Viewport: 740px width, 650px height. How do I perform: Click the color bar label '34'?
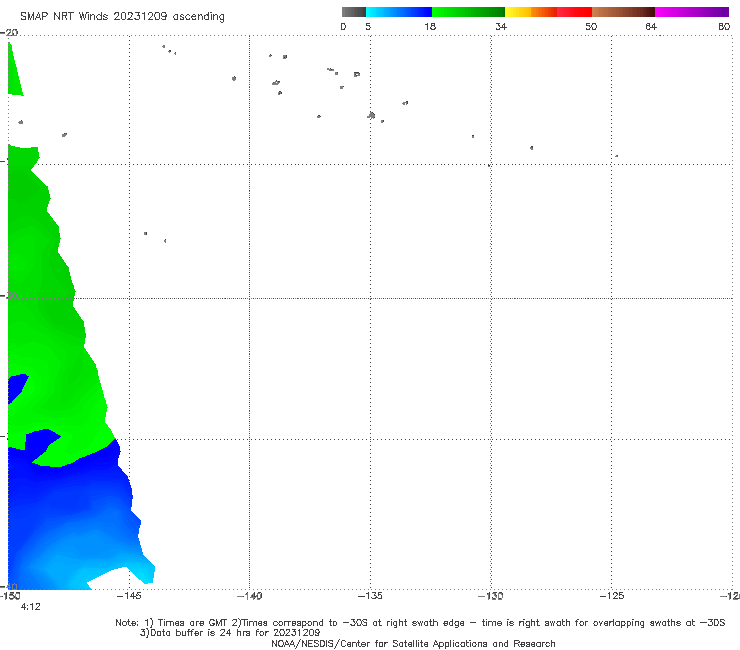click(x=501, y=26)
